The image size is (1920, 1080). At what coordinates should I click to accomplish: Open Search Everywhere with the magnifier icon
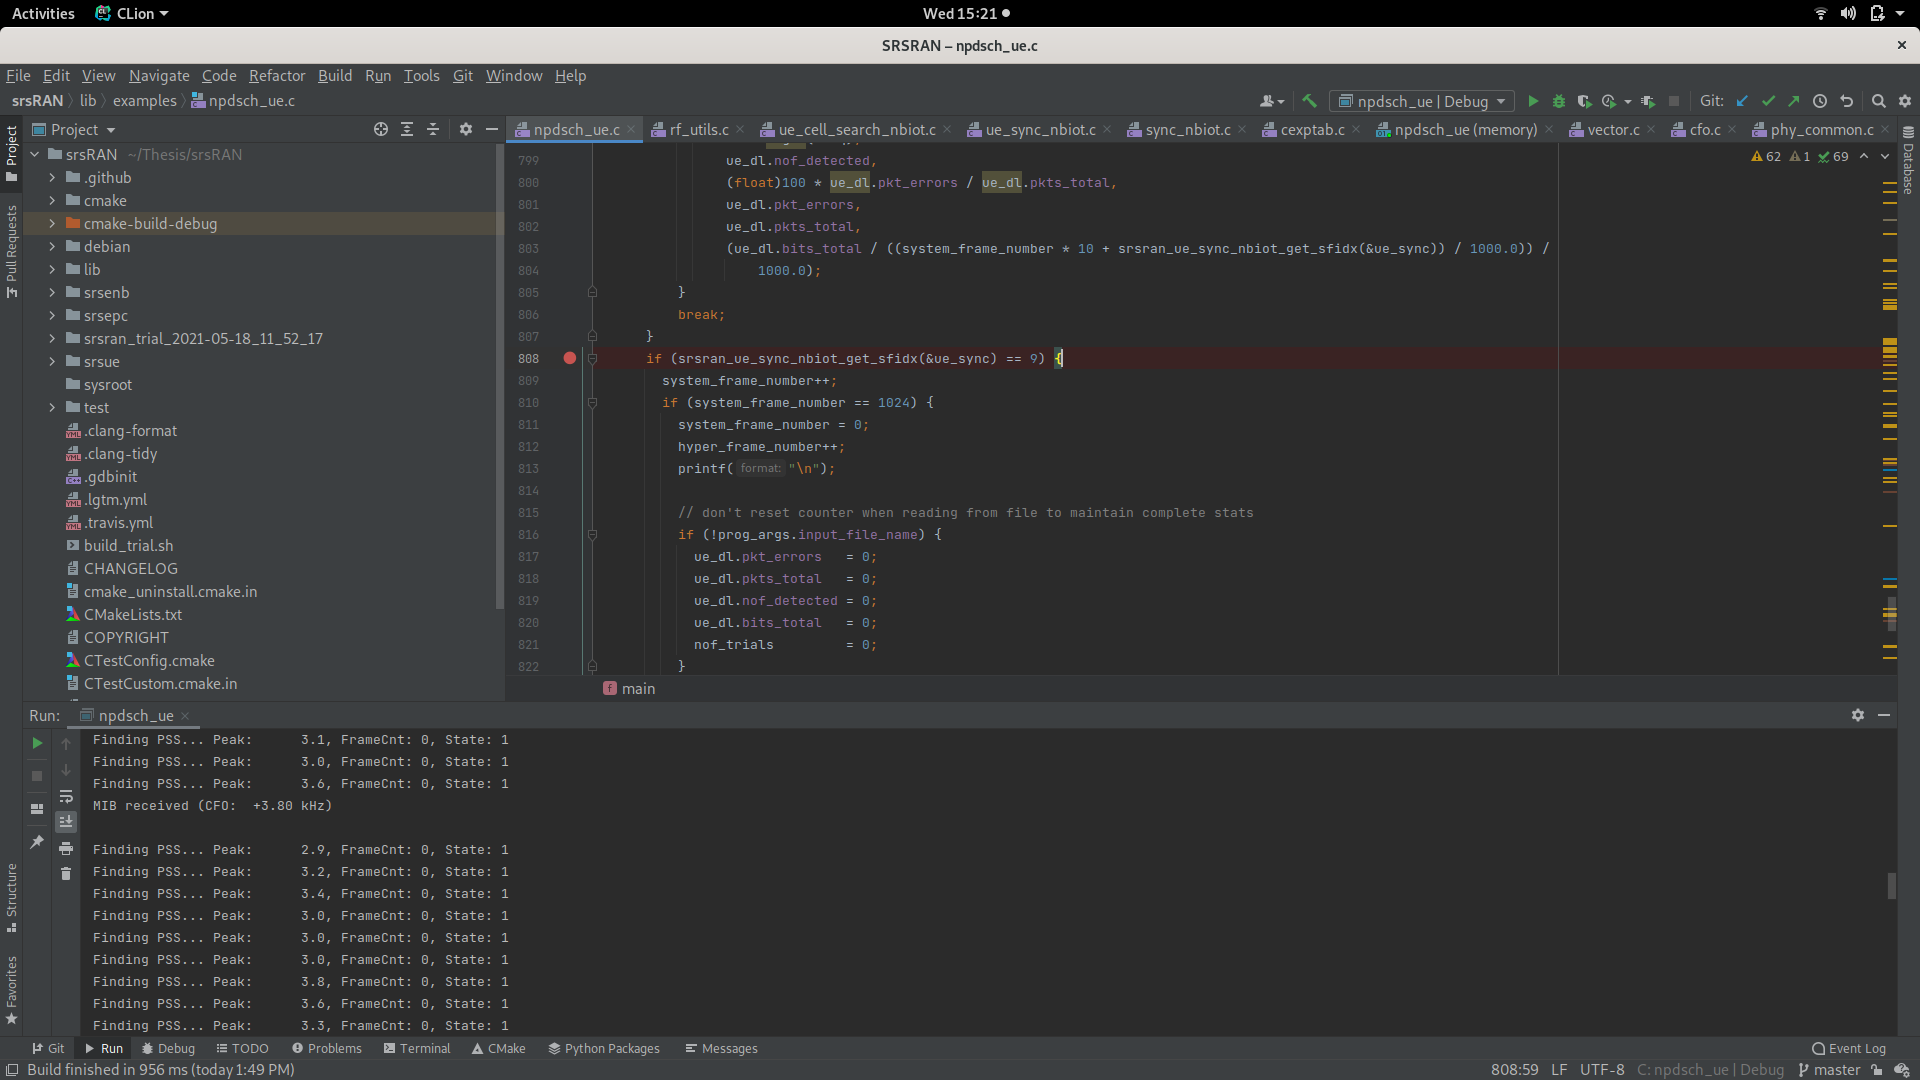tap(1878, 101)
